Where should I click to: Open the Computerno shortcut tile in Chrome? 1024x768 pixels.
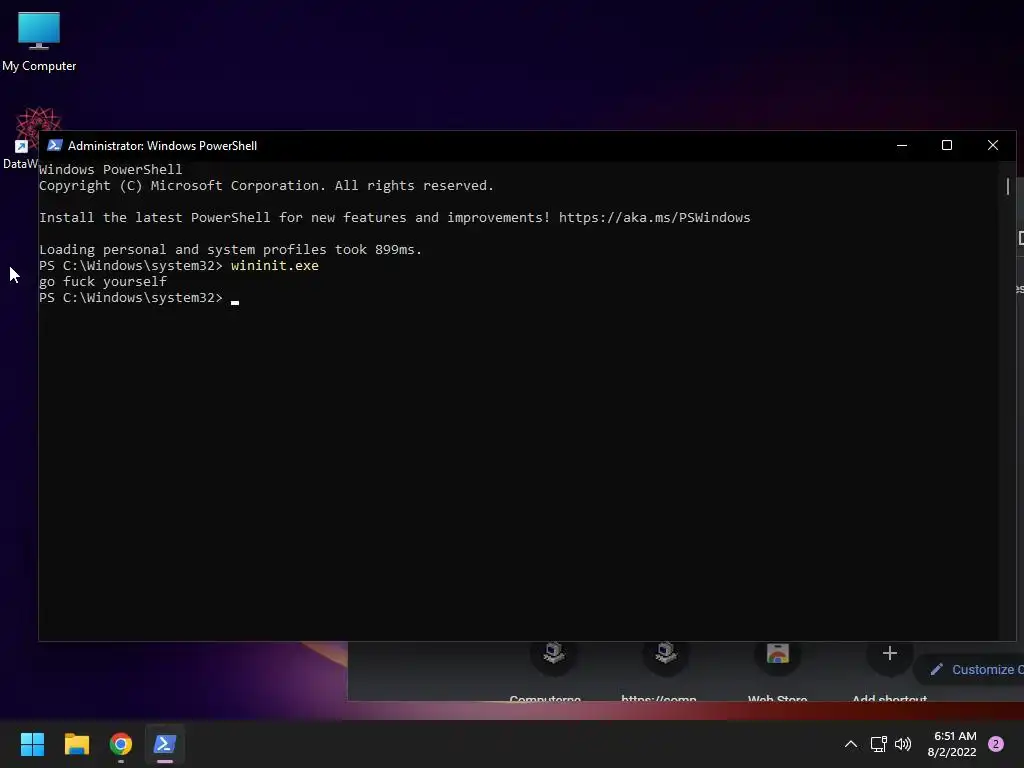point(546,671)
